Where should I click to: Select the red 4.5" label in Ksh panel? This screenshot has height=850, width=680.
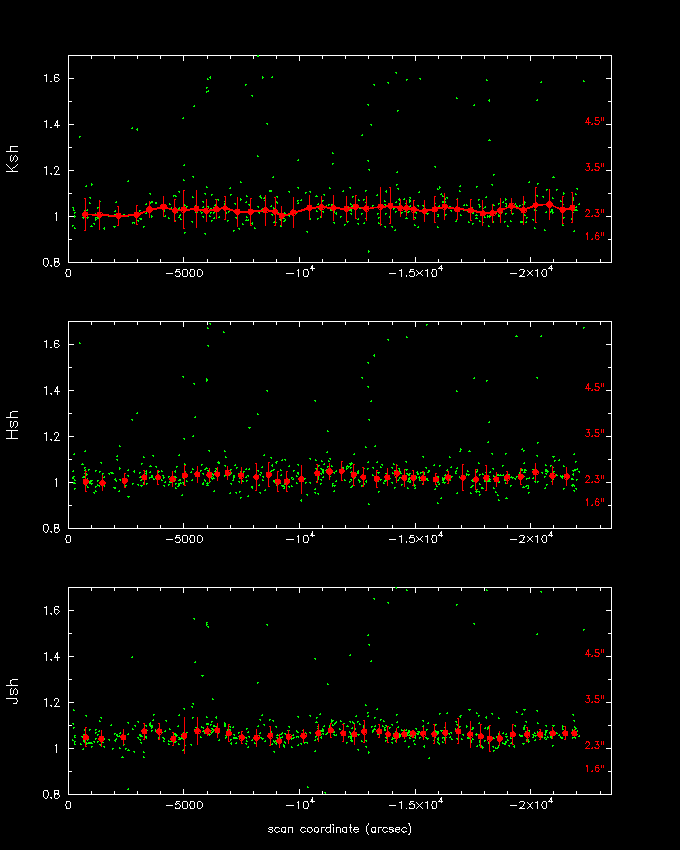tap(594, 122)
